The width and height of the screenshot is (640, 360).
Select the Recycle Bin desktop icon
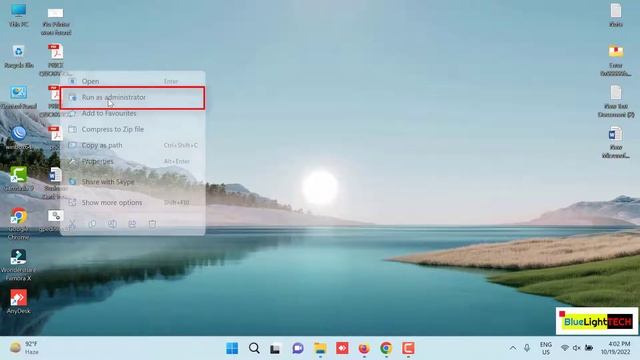(19, 56)
